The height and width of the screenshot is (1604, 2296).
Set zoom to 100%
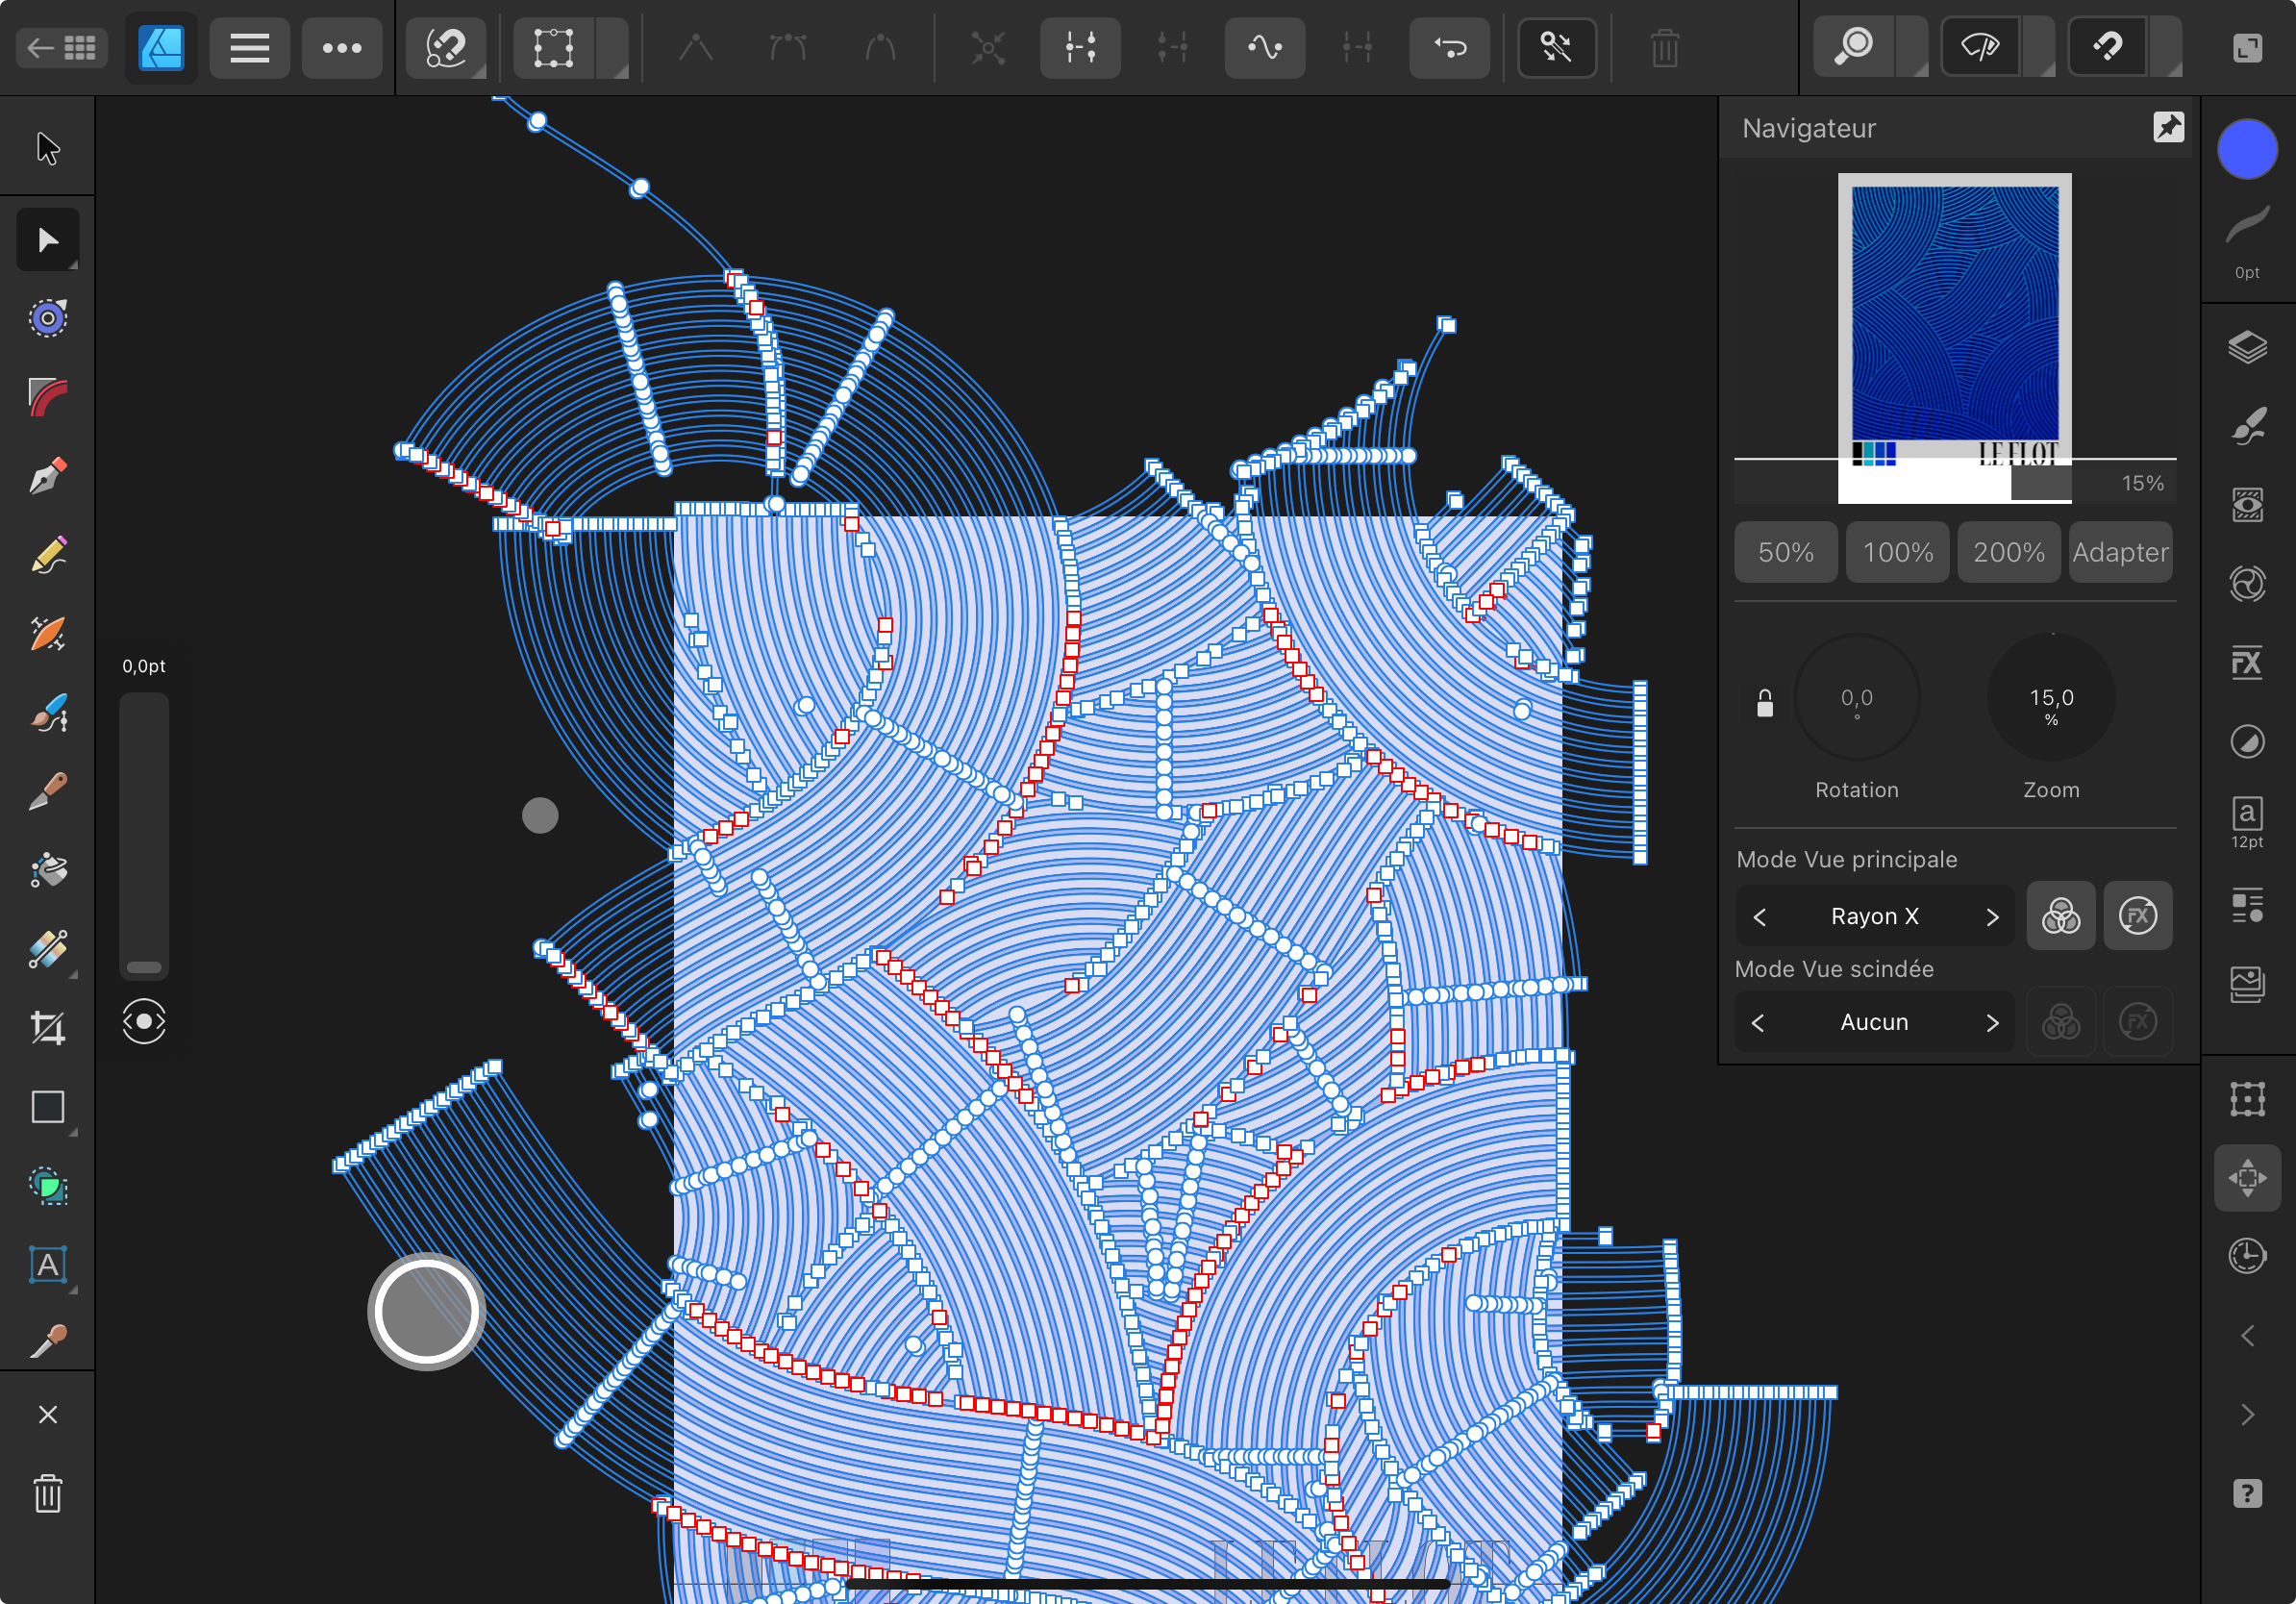coord(1897,551)
